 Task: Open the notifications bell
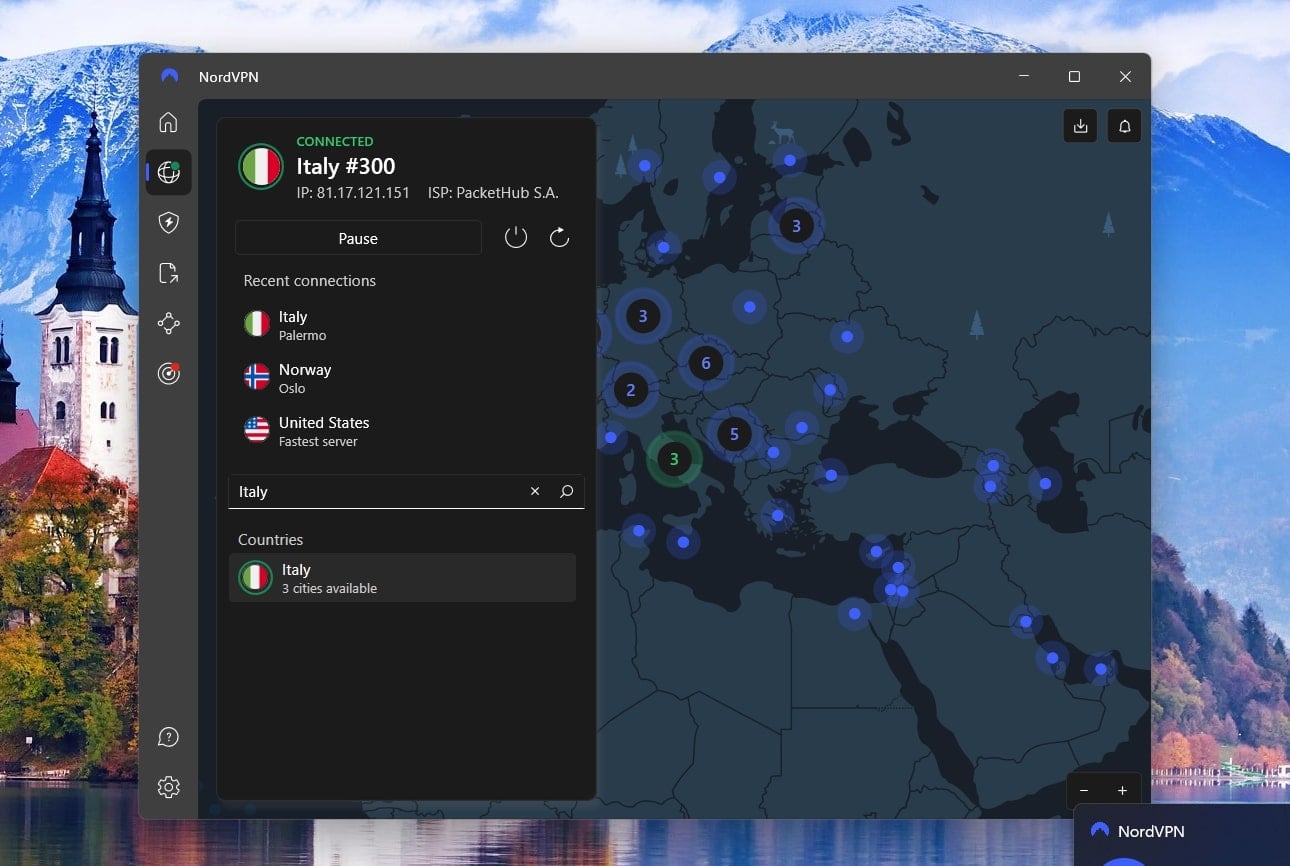point(1124,126)
